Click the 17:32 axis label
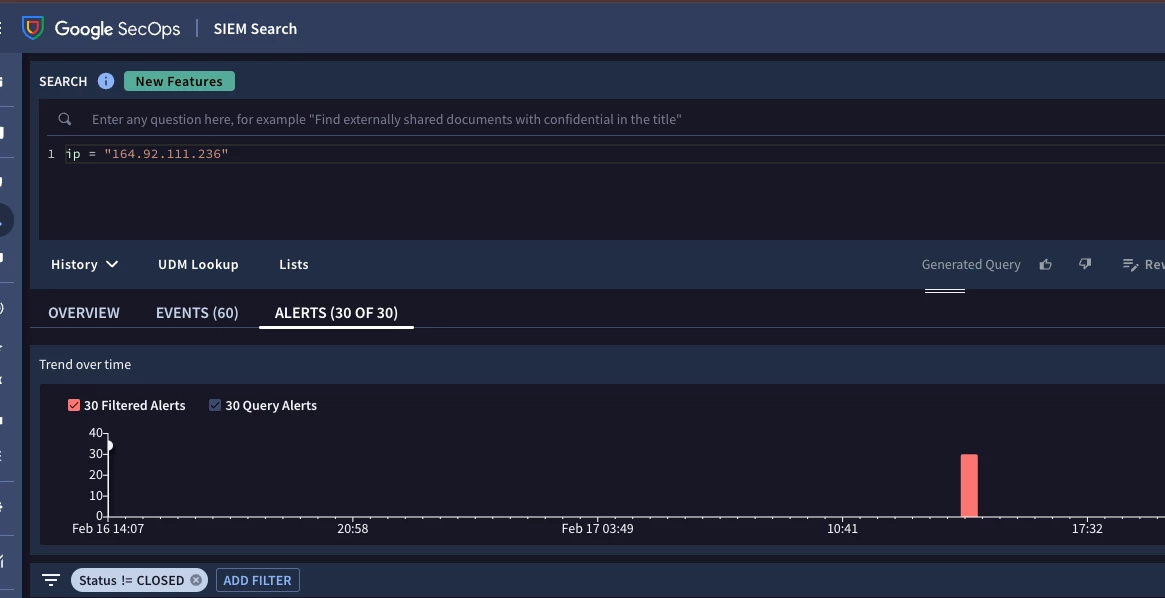The height and width of the screenshot is (598, 1165). point(1087,529)
